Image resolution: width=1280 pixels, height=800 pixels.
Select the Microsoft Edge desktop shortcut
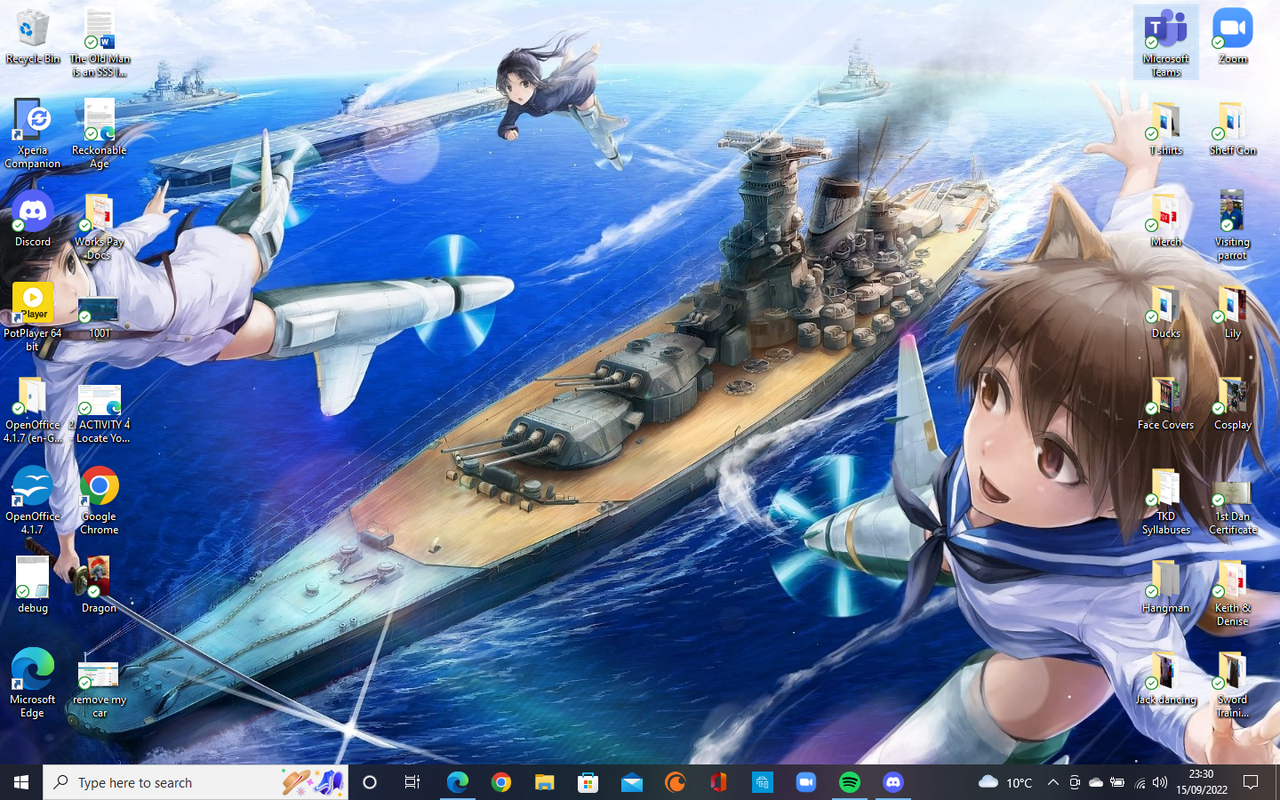click(x=33, y=683)
